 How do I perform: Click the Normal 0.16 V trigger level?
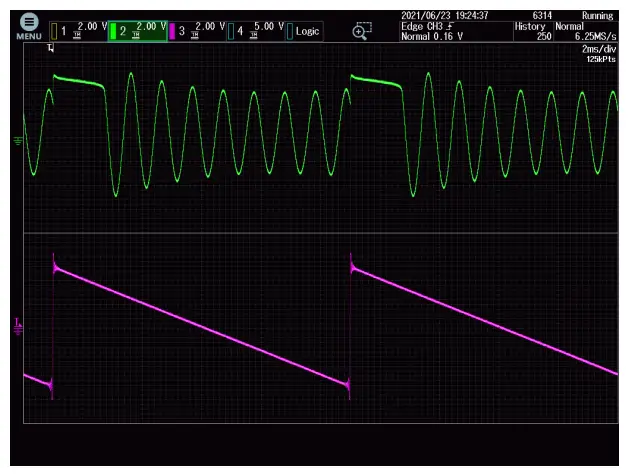coord(432,36)
